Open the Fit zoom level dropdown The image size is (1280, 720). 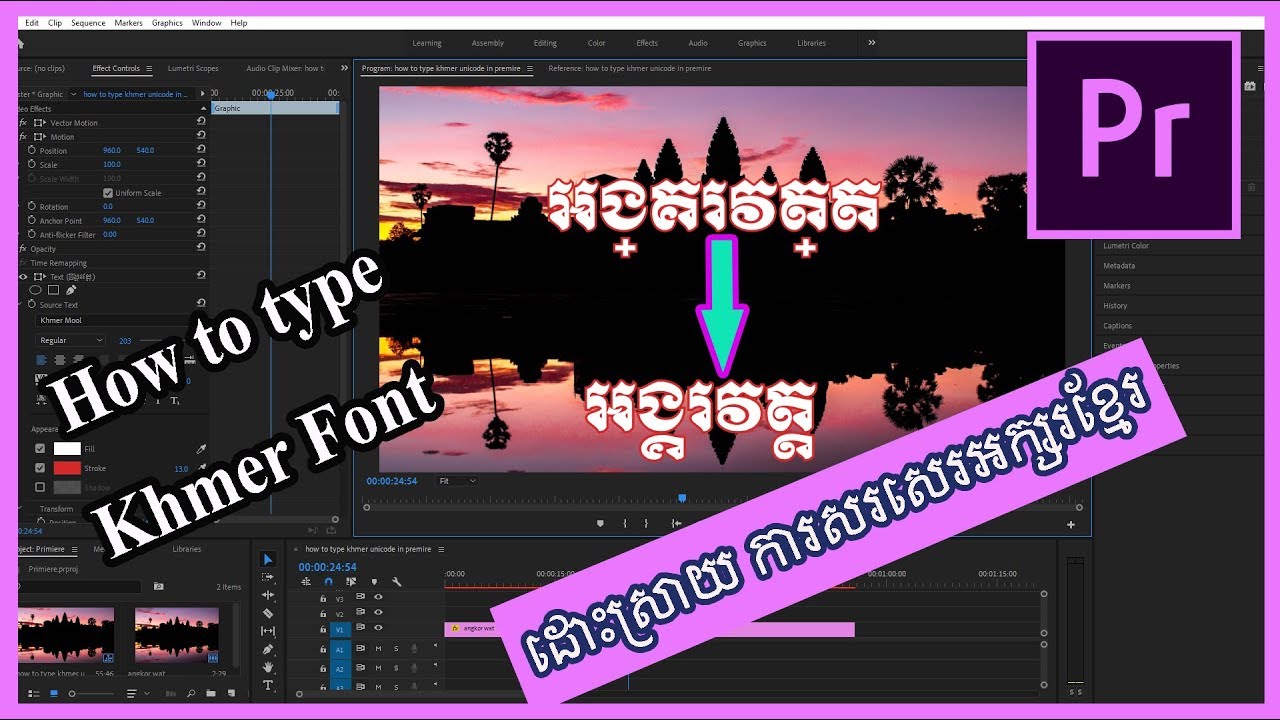pos(457,481)
